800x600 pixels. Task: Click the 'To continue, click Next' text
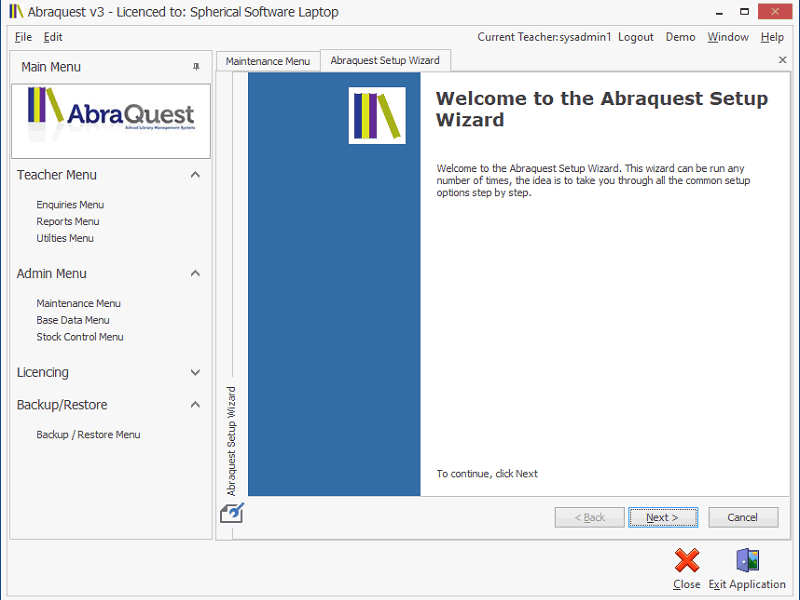click(x=487, y=474)
